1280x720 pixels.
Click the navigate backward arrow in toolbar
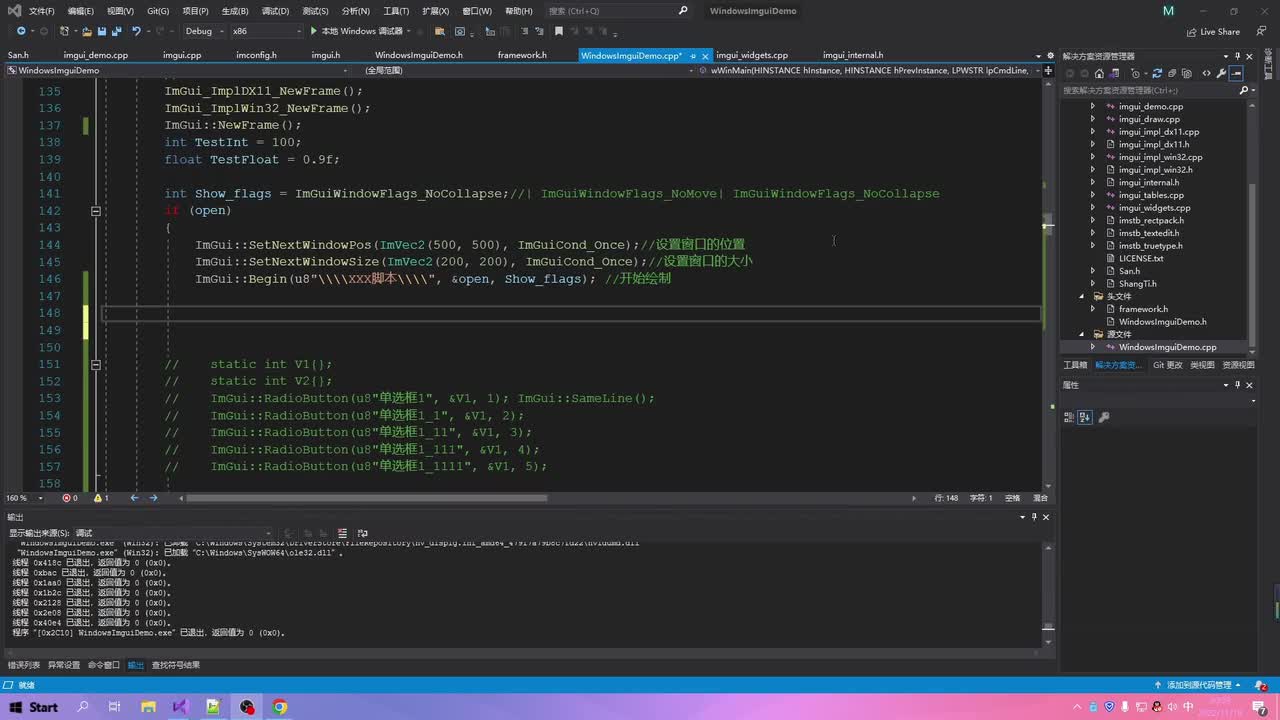(21, 31)
